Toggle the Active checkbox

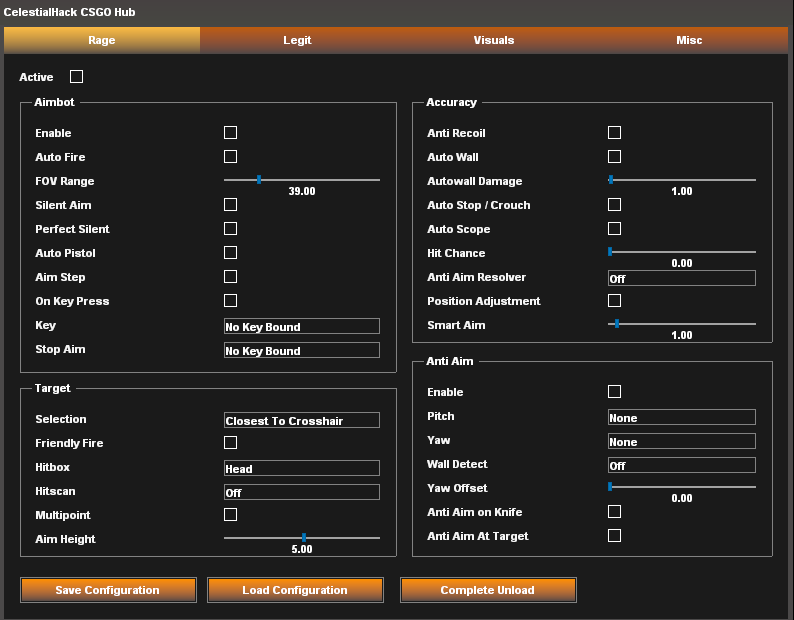click(76, 76)
